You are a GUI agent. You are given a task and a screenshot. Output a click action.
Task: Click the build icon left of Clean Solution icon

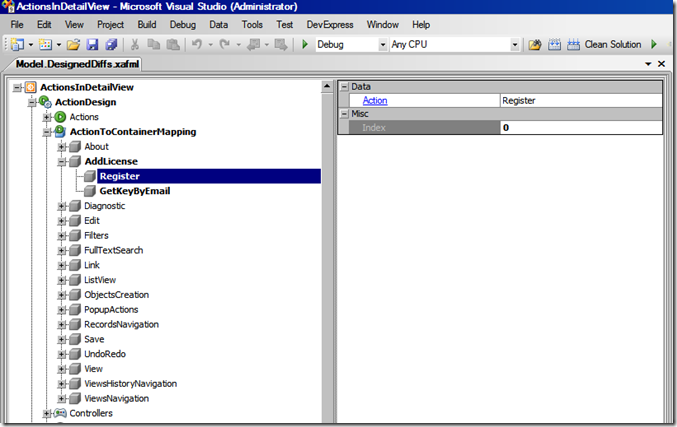pyautogui.click(x=554, y=44)
